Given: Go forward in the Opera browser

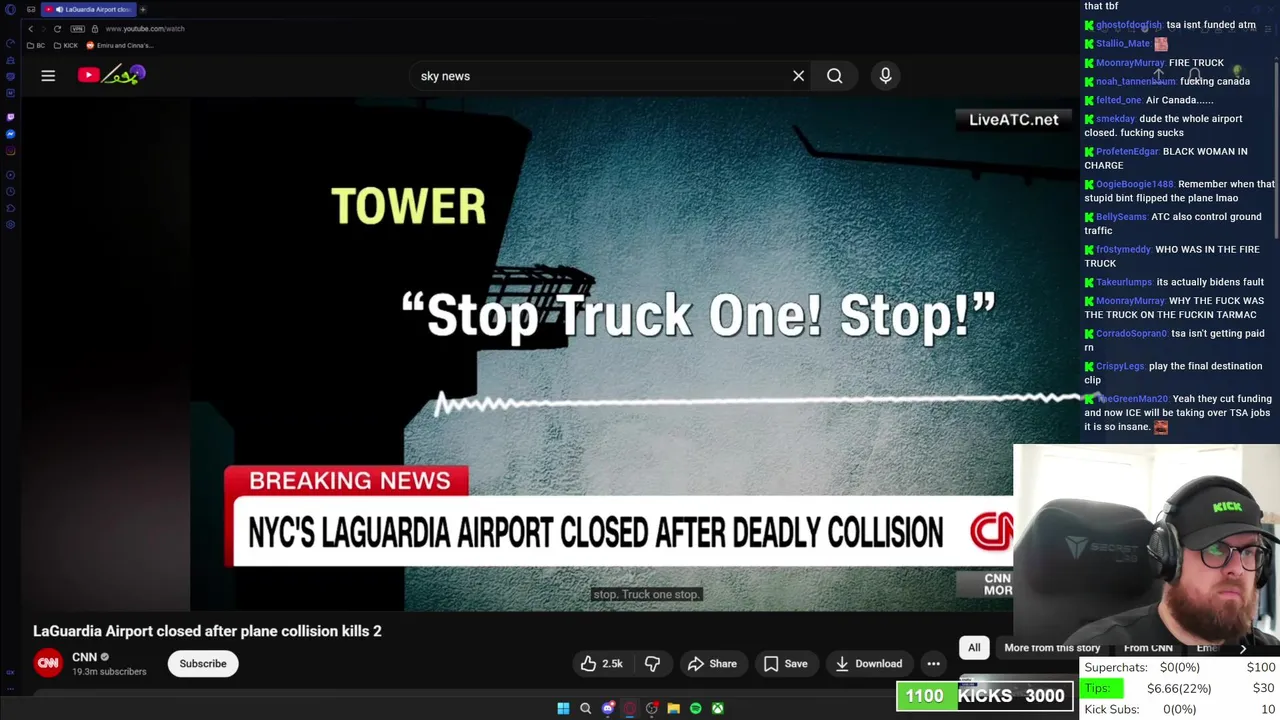Looking at the screenshot, I should pyautogui.click(x=43, y=29).
